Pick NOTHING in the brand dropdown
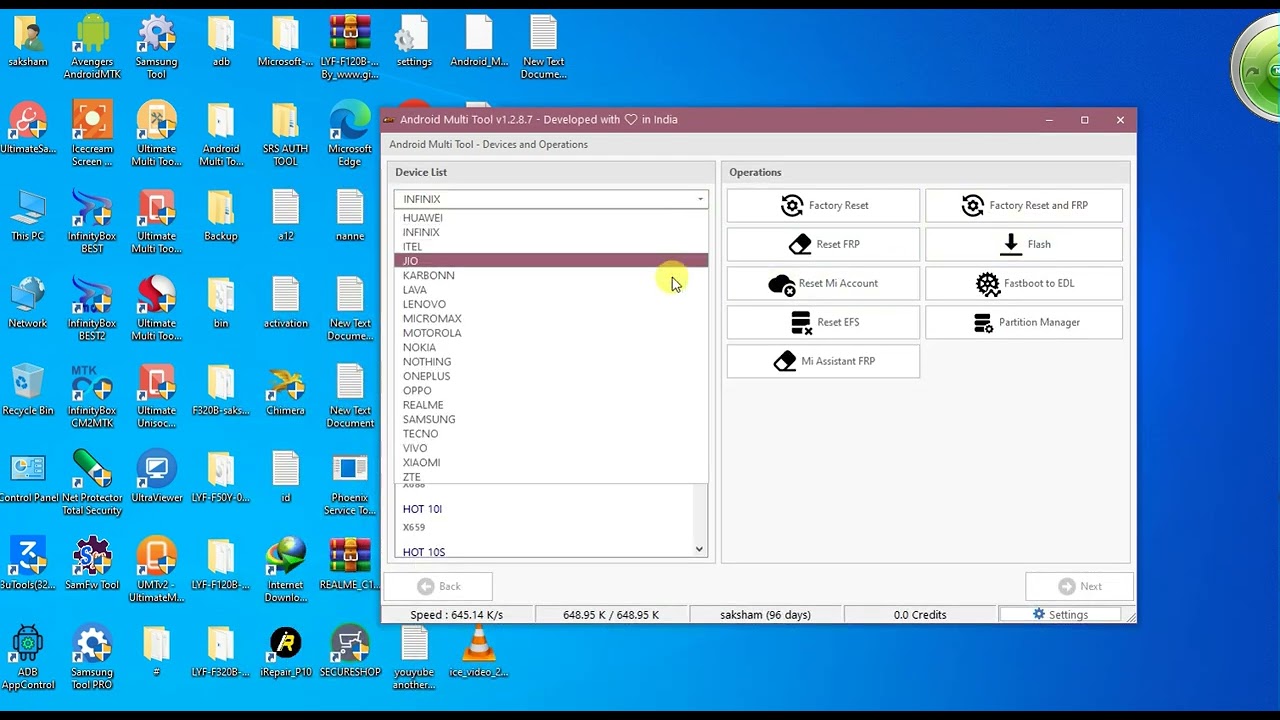 pyautogui.click(x=551, y=362)
